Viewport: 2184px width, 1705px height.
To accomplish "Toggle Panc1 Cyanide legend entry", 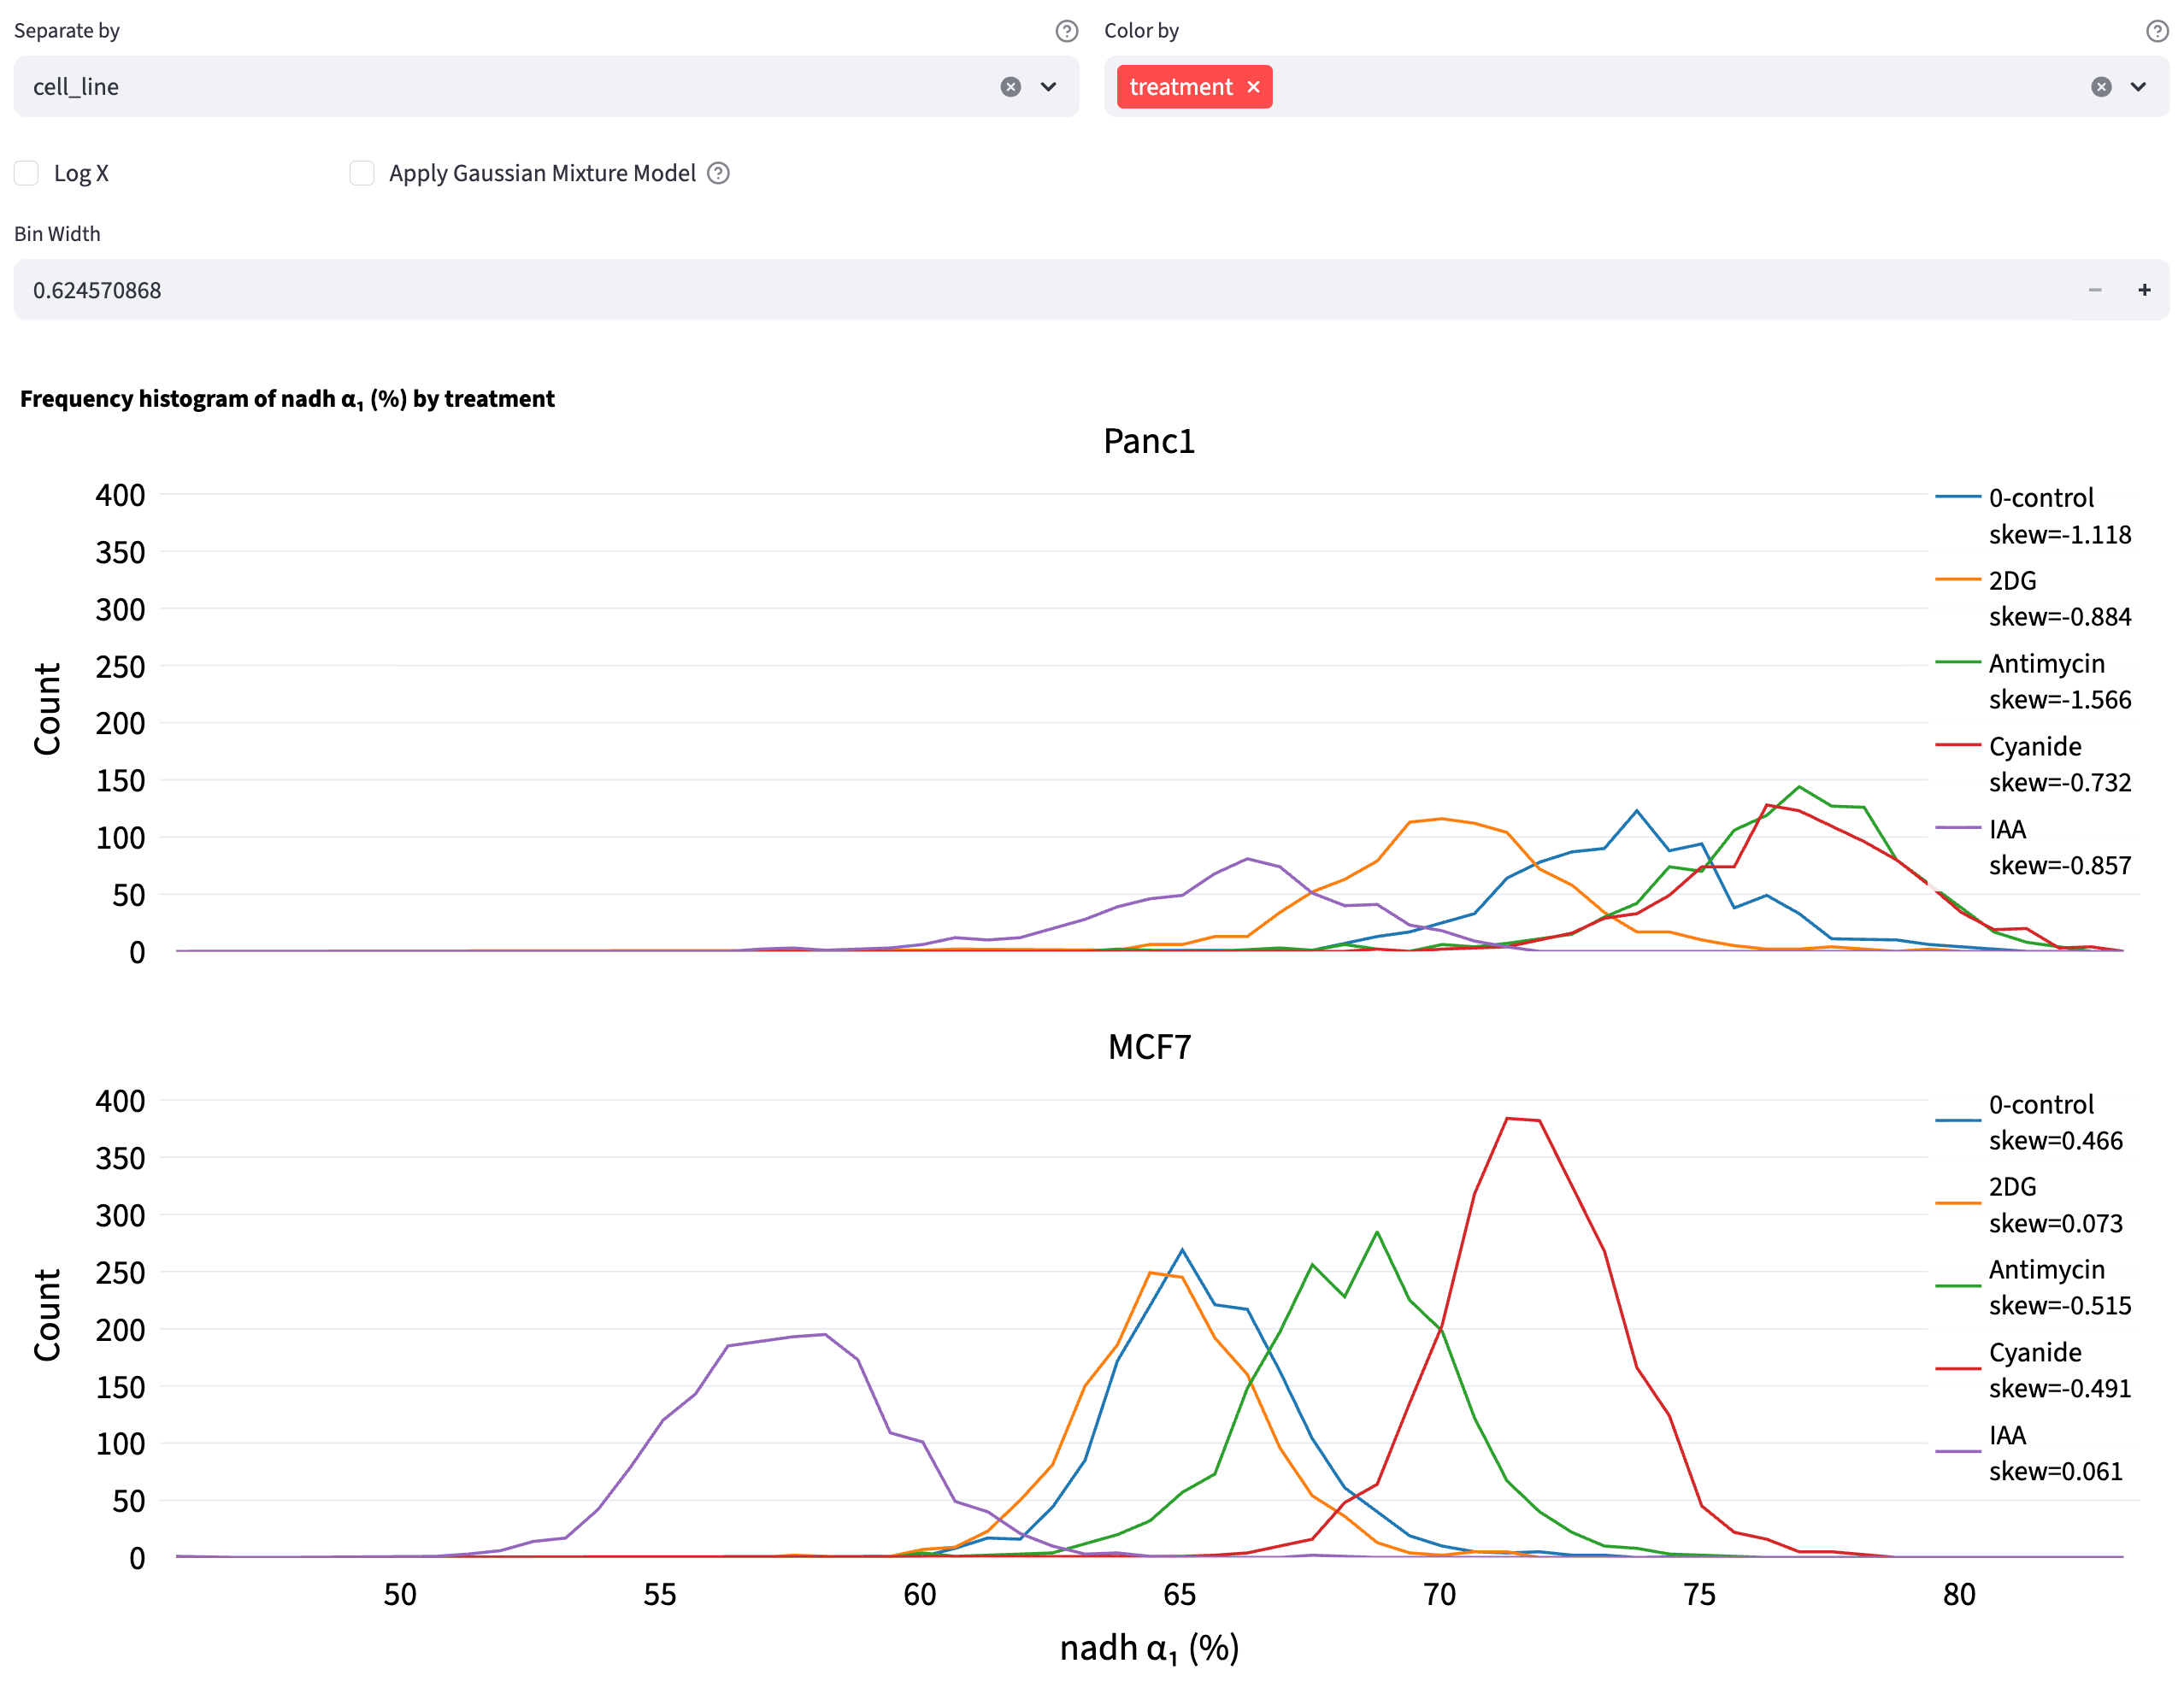I will pos(2034,764).
